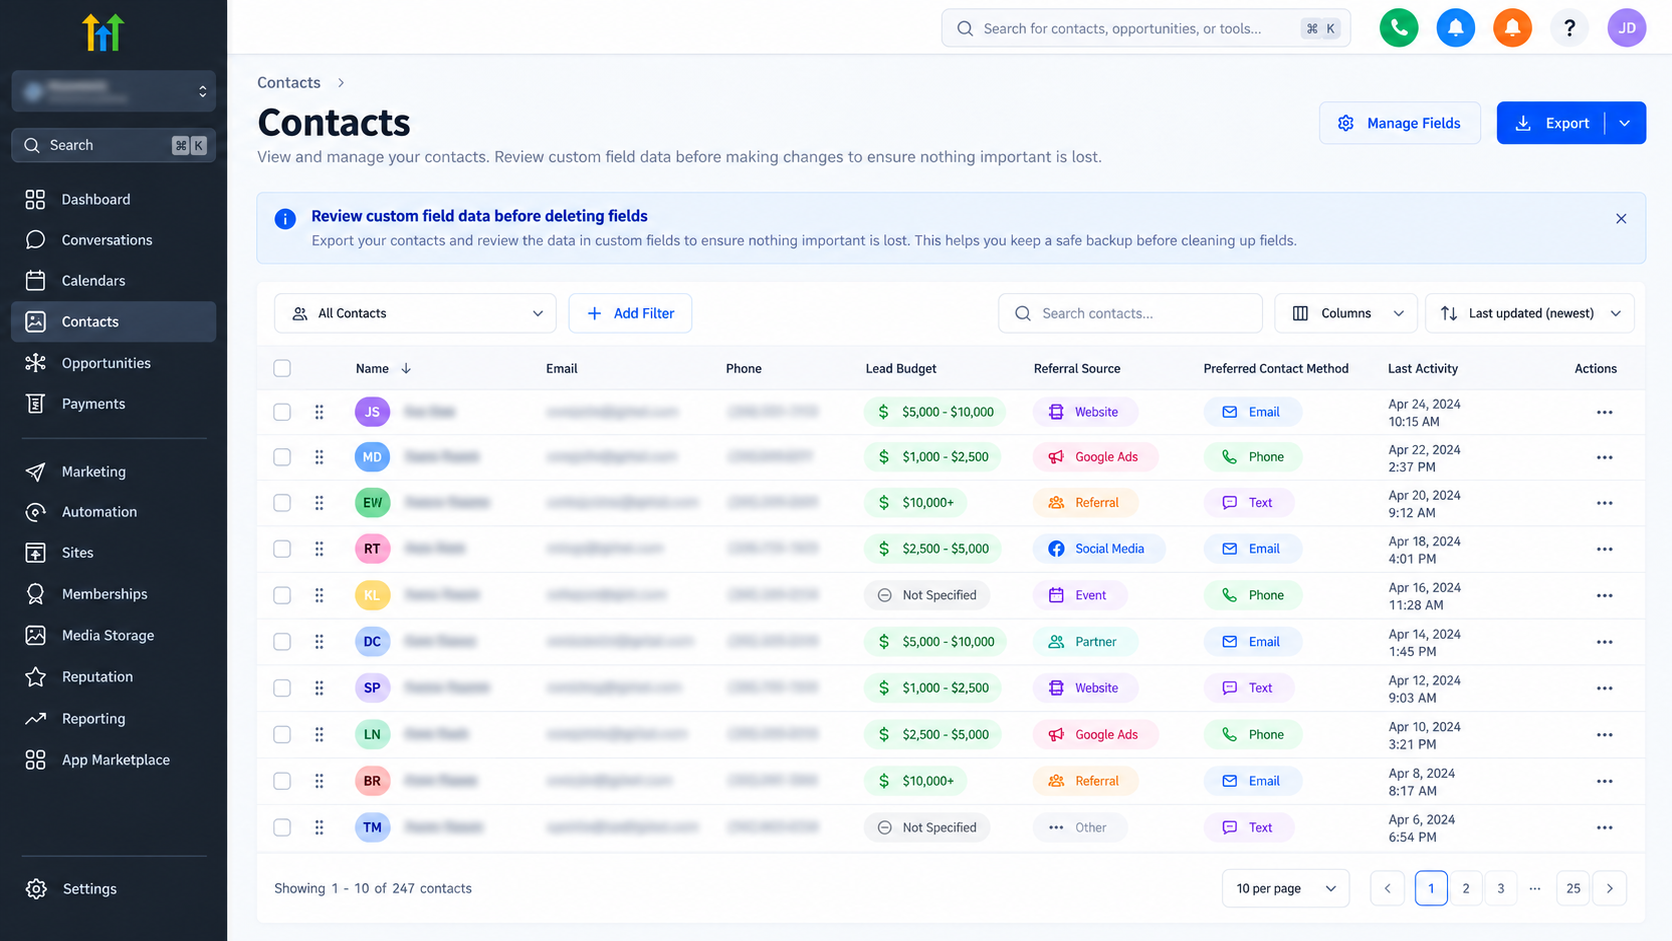The width and height of the screenshot is (1672, 941).
Task: Open Conversations in the sidebar
Action: point(113,240)
